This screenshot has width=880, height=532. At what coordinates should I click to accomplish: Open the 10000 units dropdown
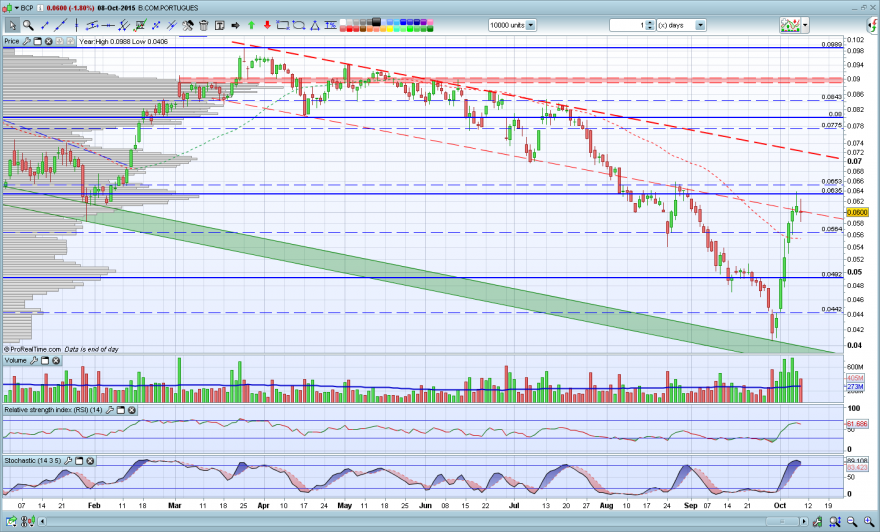(531, 25)
